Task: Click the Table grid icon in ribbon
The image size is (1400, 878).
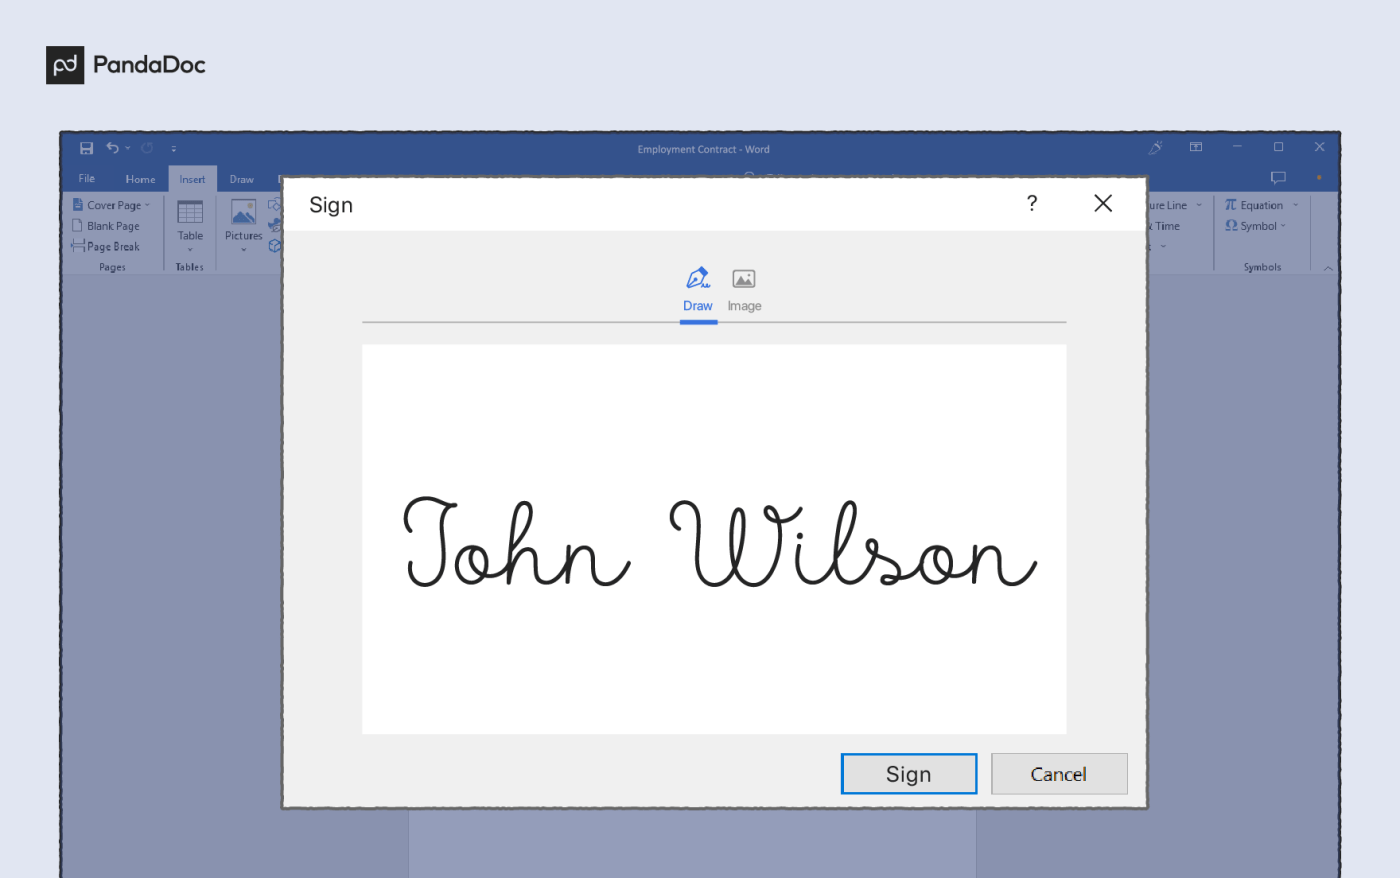Action: (190, 212)
